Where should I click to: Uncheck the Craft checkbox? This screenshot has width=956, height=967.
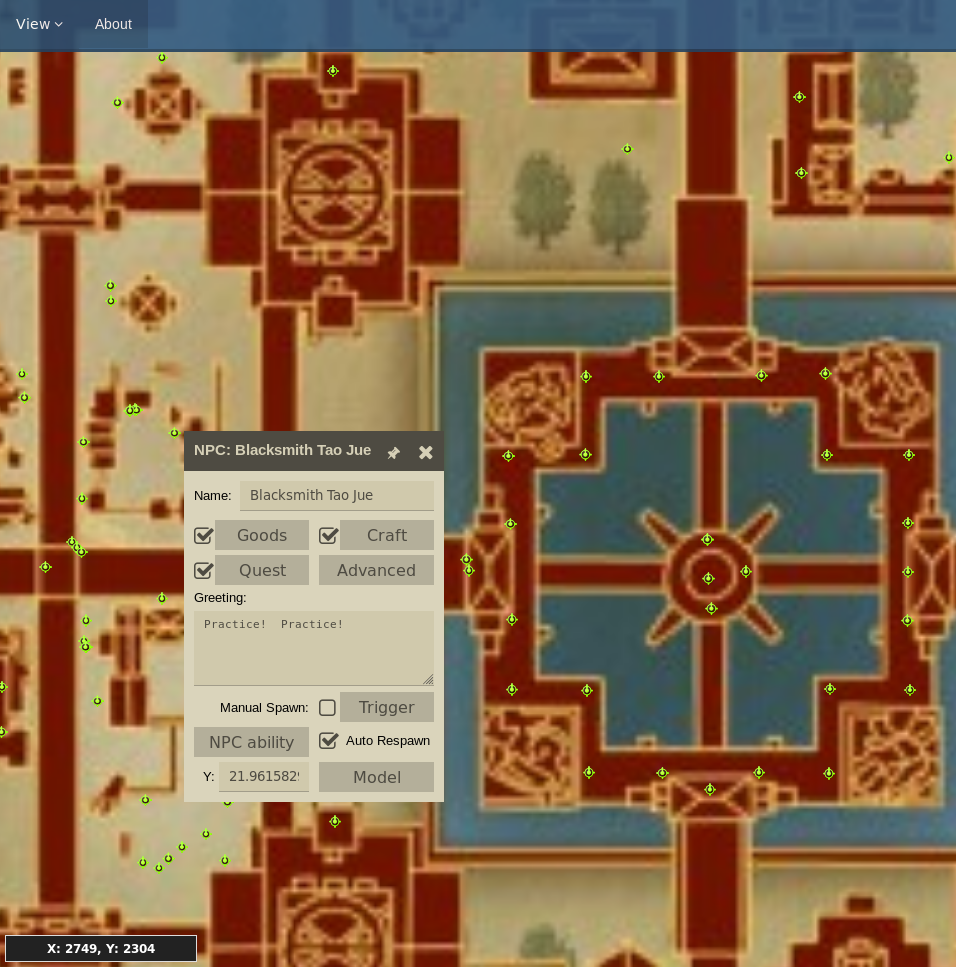point(328,535)
